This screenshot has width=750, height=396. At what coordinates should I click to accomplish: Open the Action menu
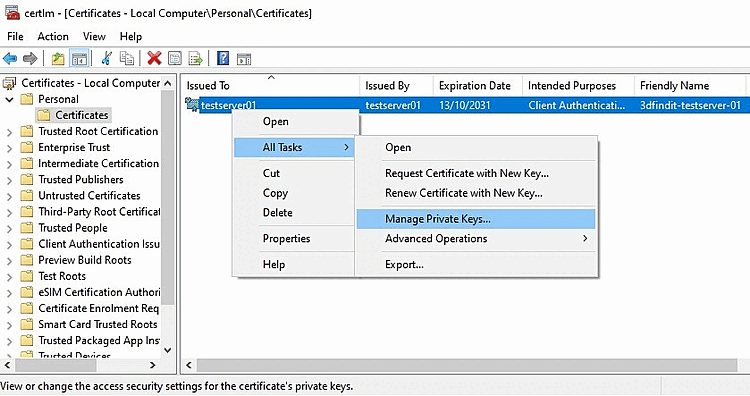(53, 36)
